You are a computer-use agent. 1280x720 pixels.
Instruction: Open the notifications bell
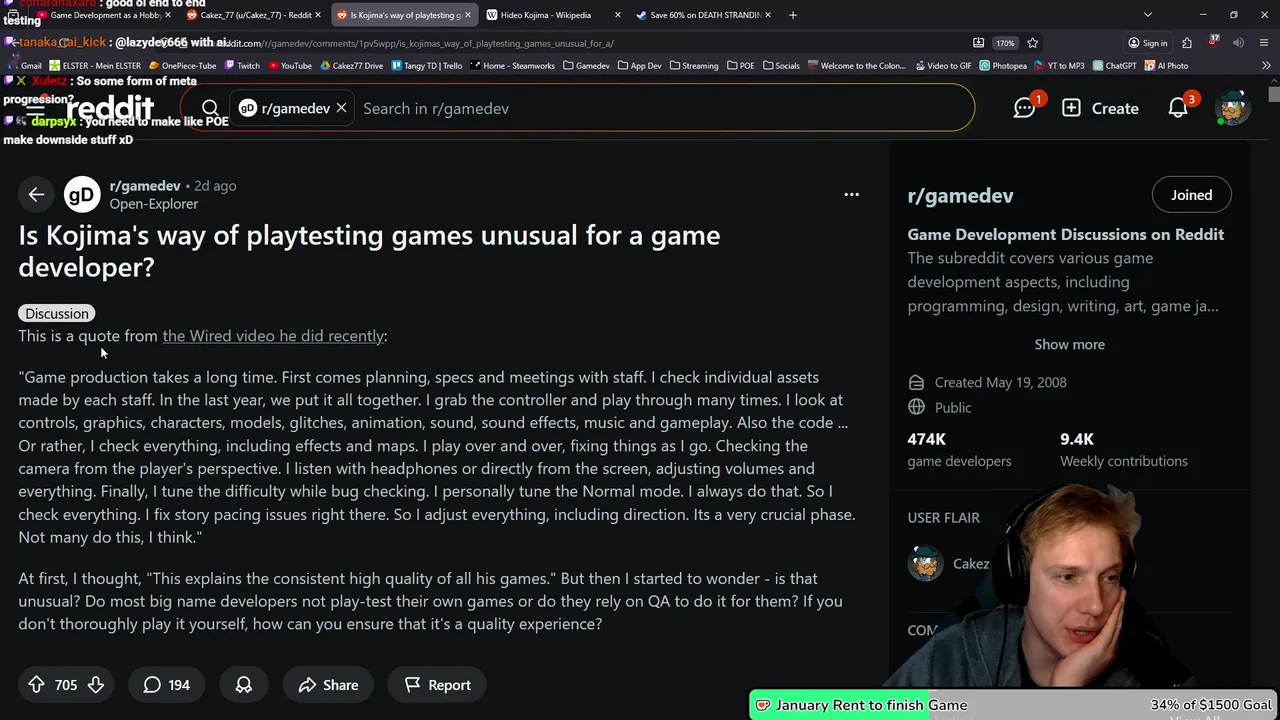[x=1178, y=108]
